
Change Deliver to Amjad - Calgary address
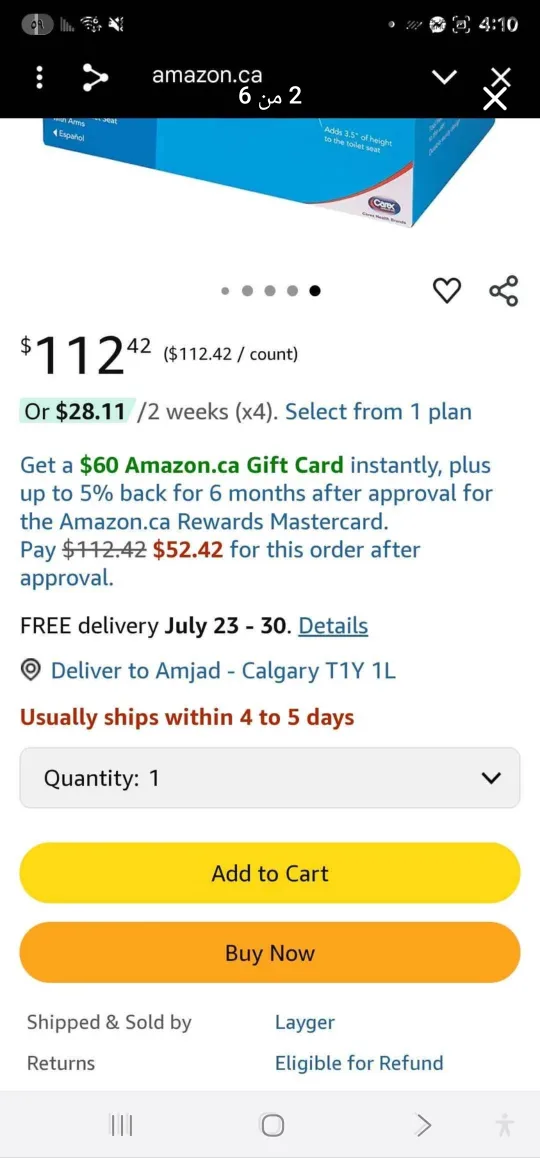click(224, 671)
